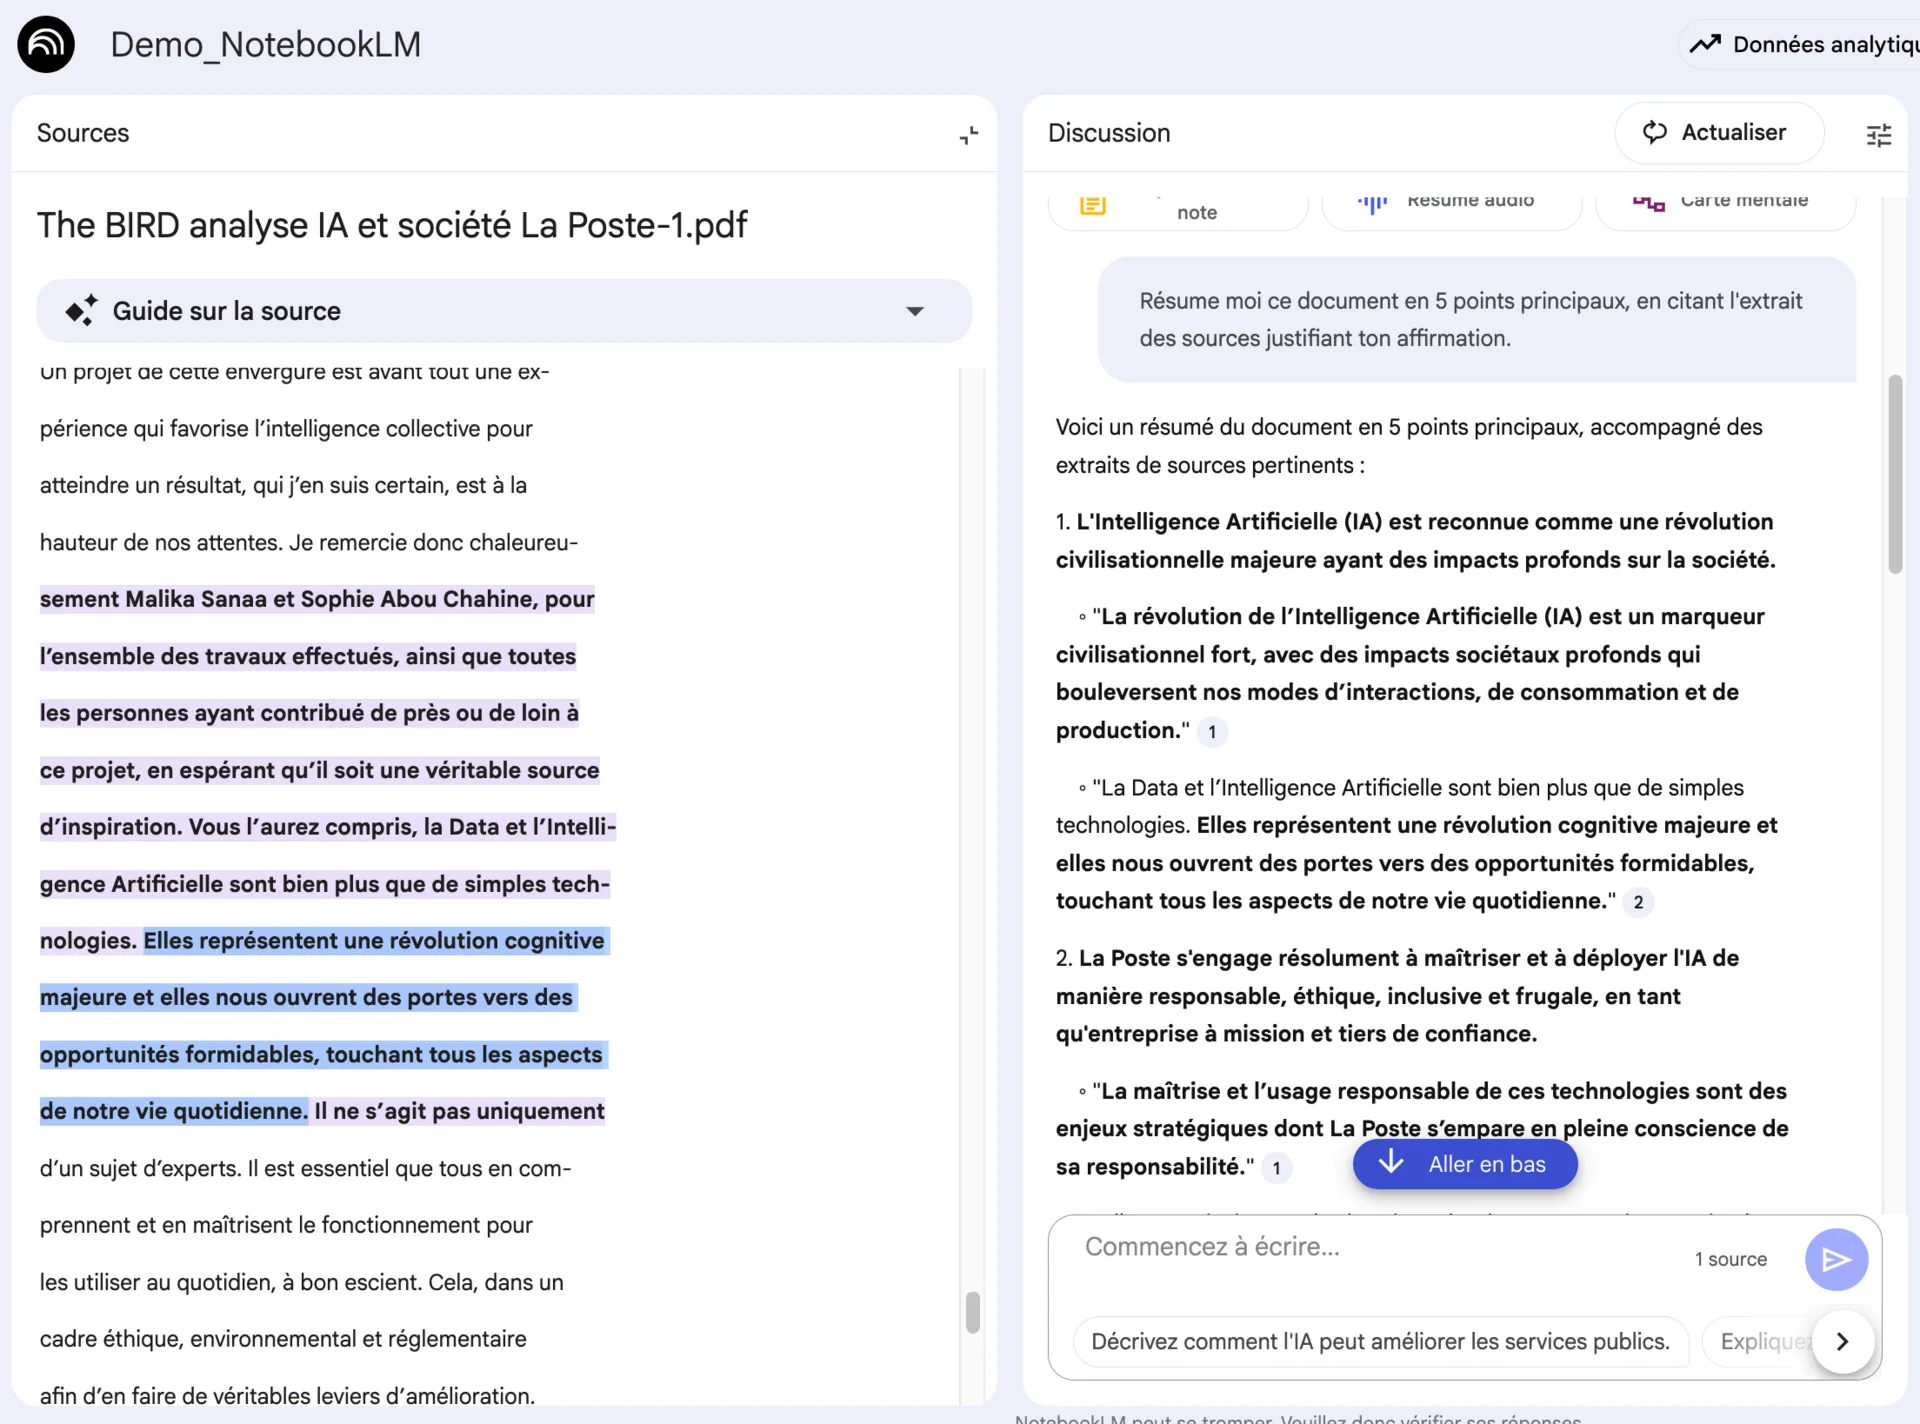Click point 1 heading L'Intelligence Artificielle est reconnue
This screenshot has height=1424, width=1920.
[x=1416, y=541]
